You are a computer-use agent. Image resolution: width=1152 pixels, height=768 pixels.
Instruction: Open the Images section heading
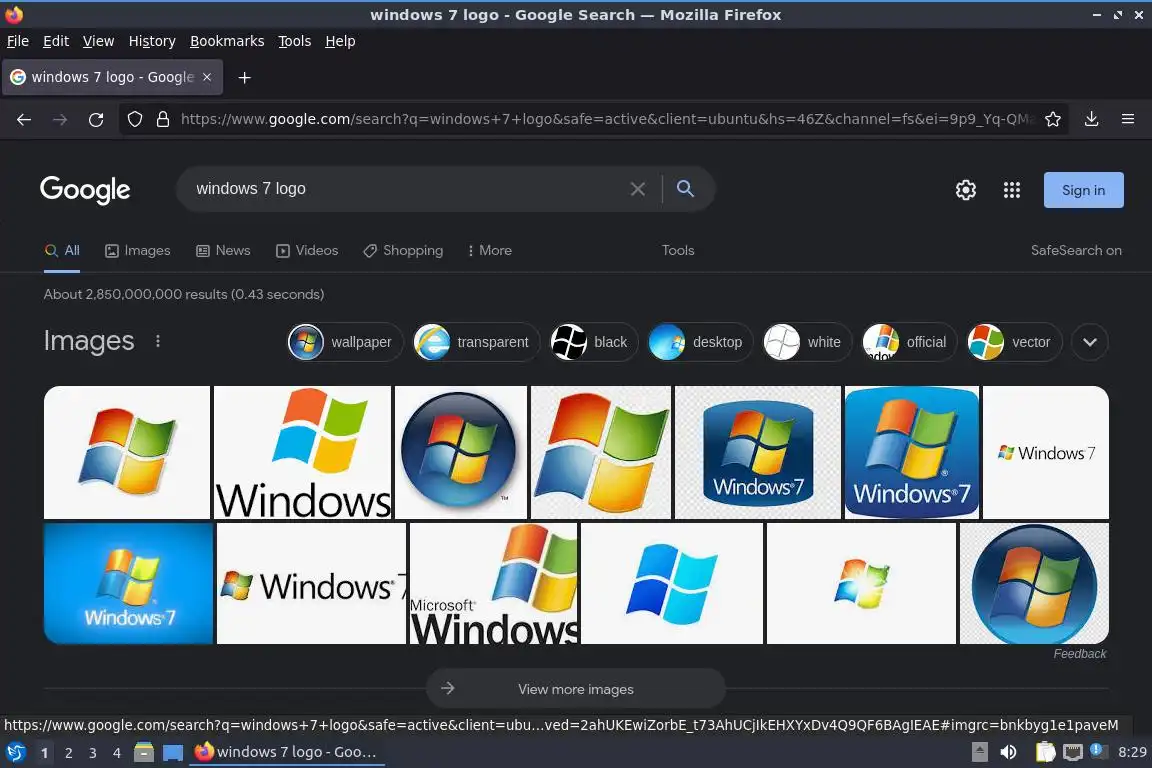(89, 341)
